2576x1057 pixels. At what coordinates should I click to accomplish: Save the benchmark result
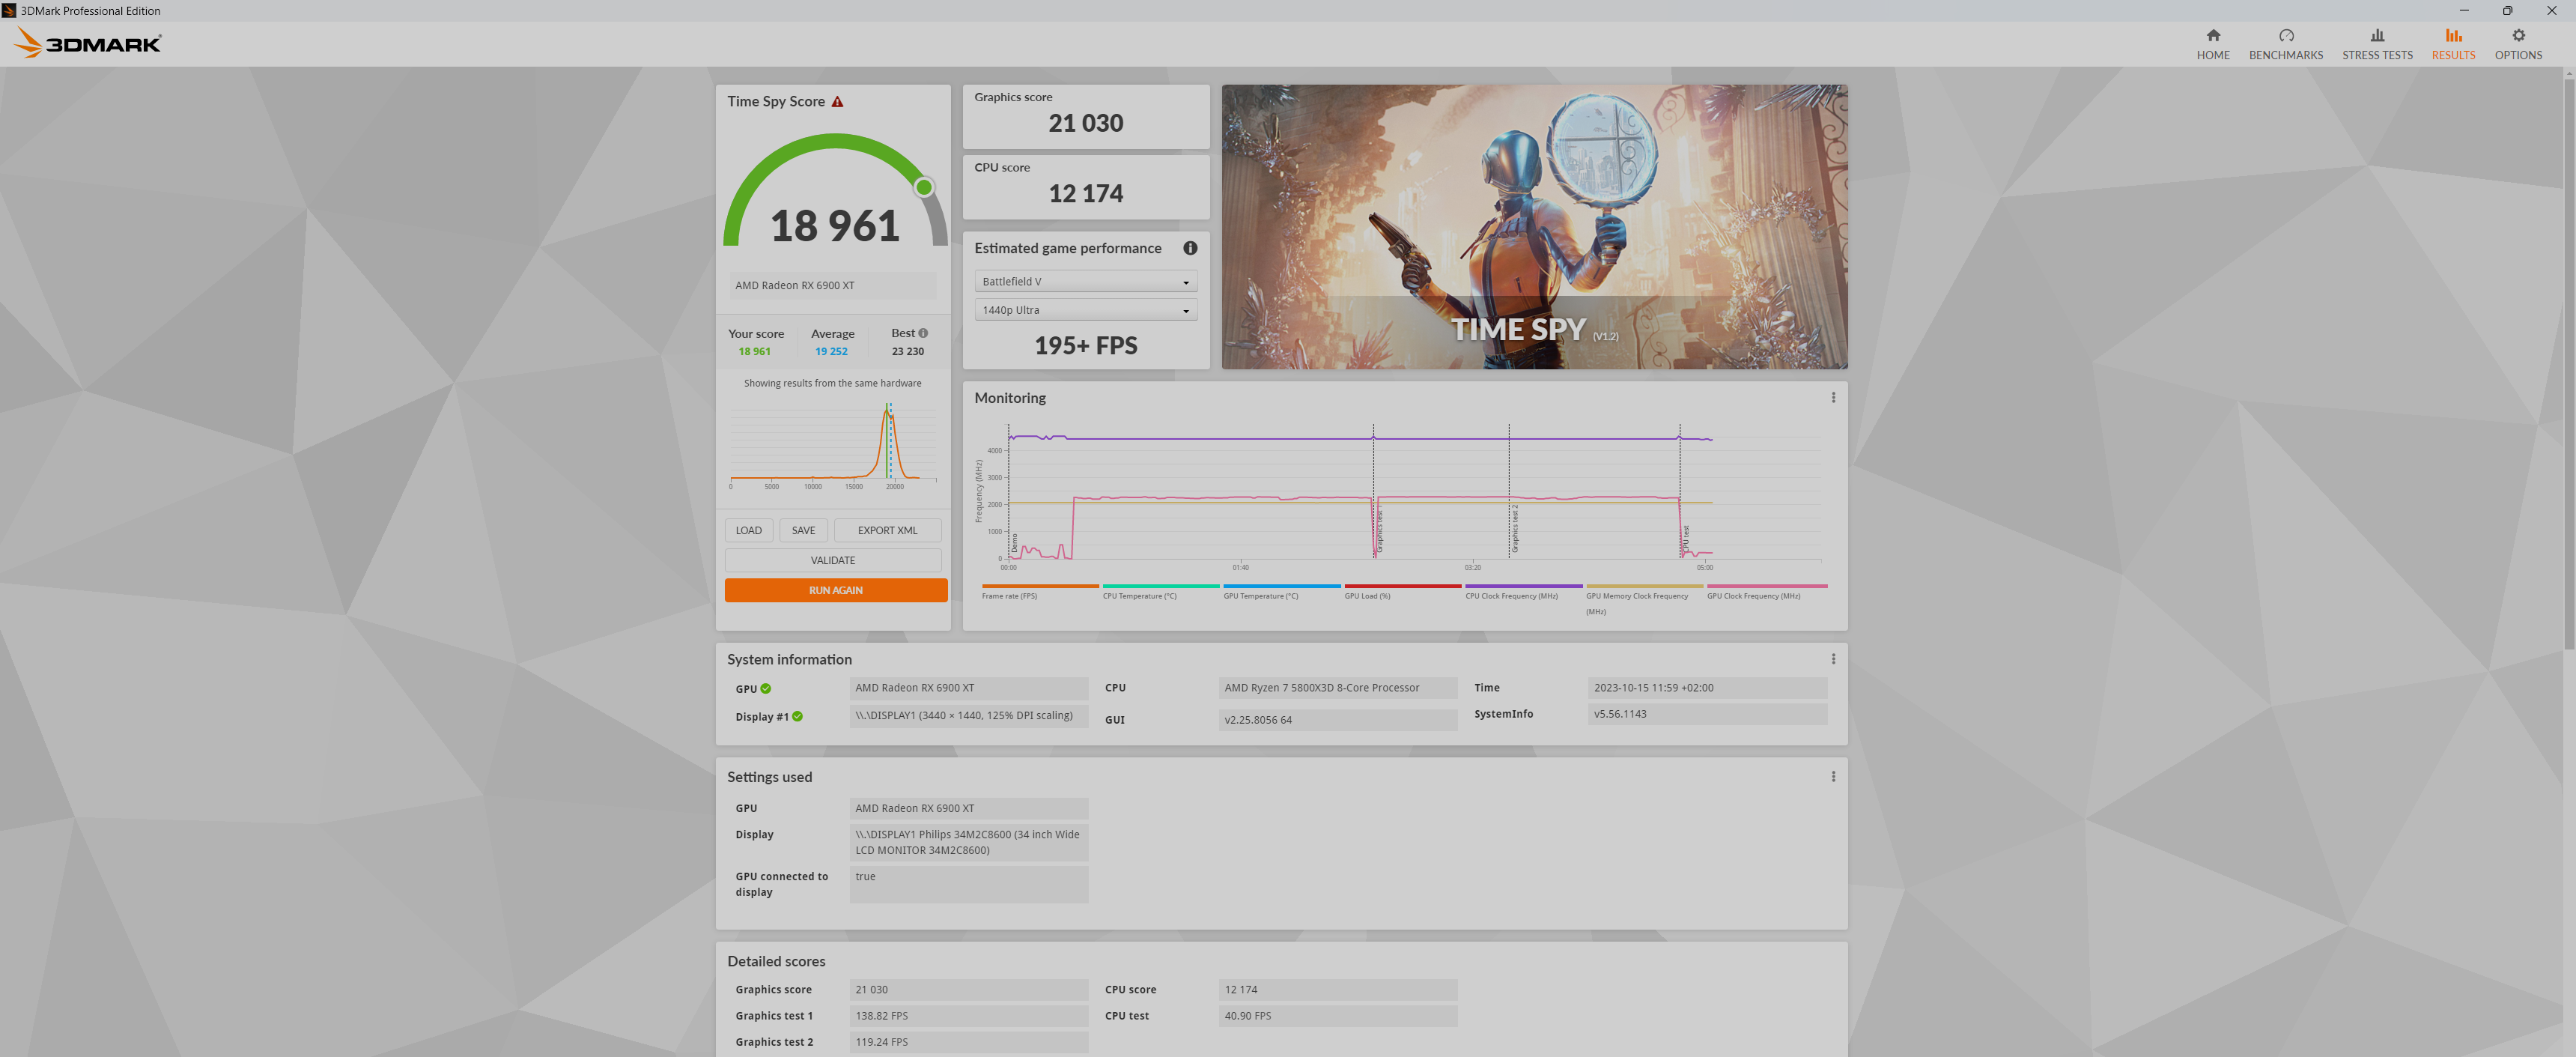click(803, 530)
